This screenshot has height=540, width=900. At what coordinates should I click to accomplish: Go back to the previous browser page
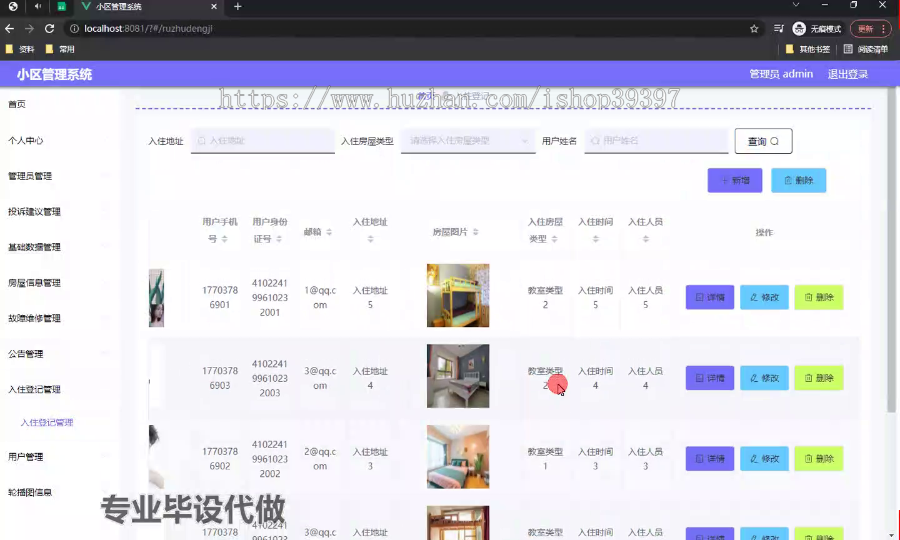pyautogui.click(x=9, y=28)
